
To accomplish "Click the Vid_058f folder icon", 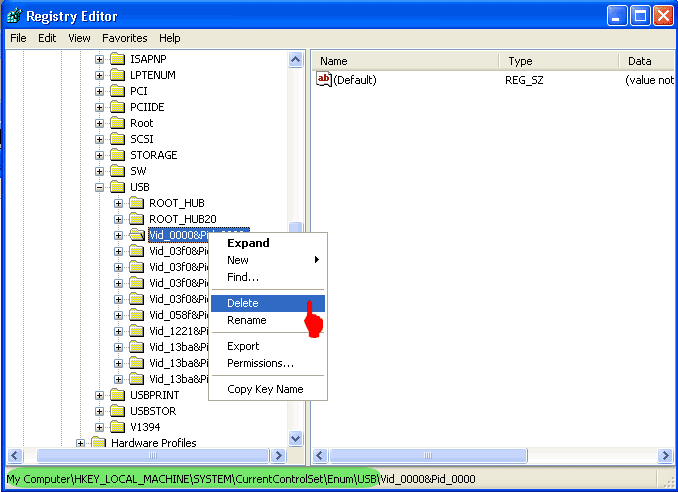I will (x=136, y=315).
